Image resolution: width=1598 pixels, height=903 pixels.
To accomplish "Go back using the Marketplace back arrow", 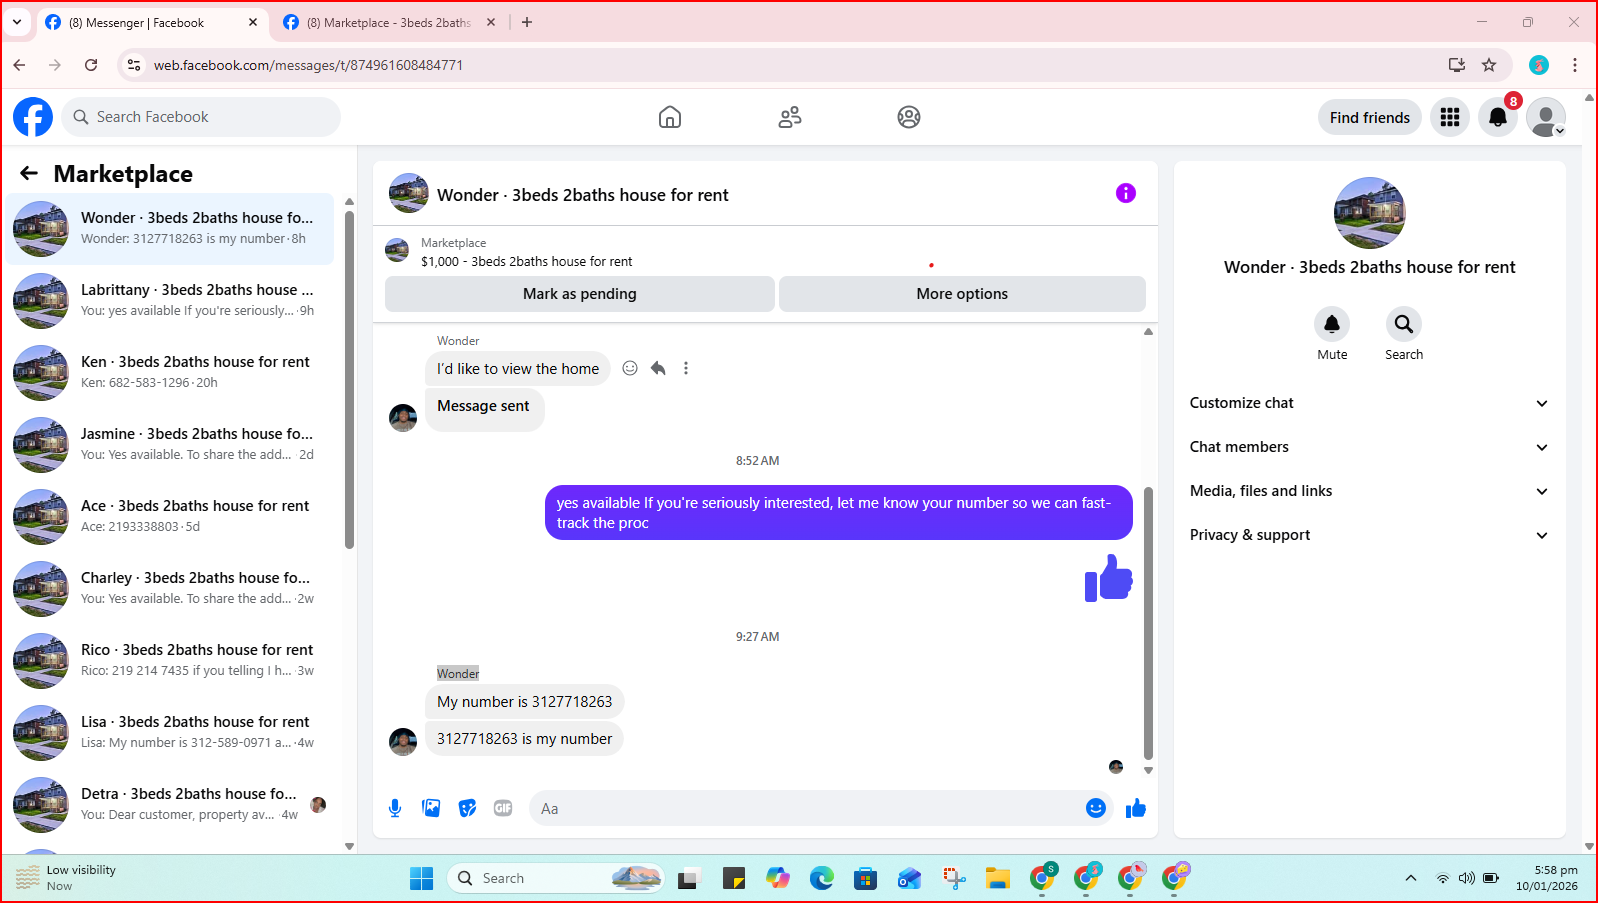I will point(29,173).
